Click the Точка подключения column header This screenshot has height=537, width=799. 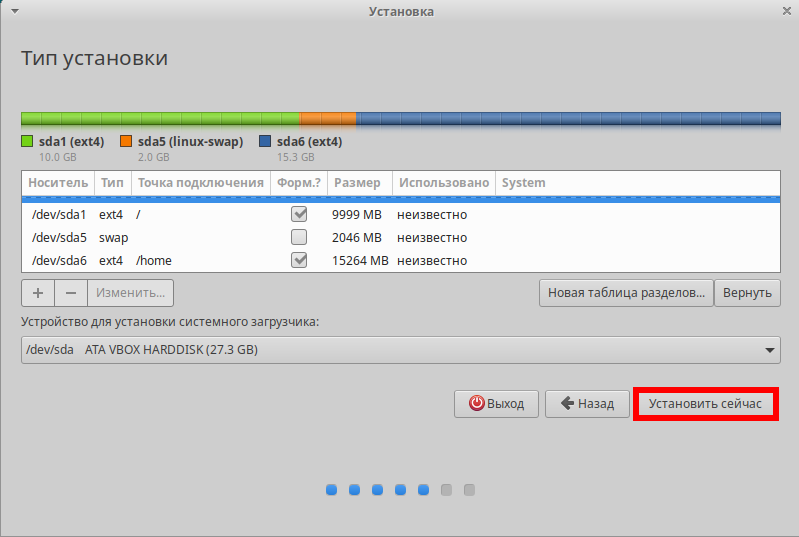pyautogui.click(x=201, y=183)
